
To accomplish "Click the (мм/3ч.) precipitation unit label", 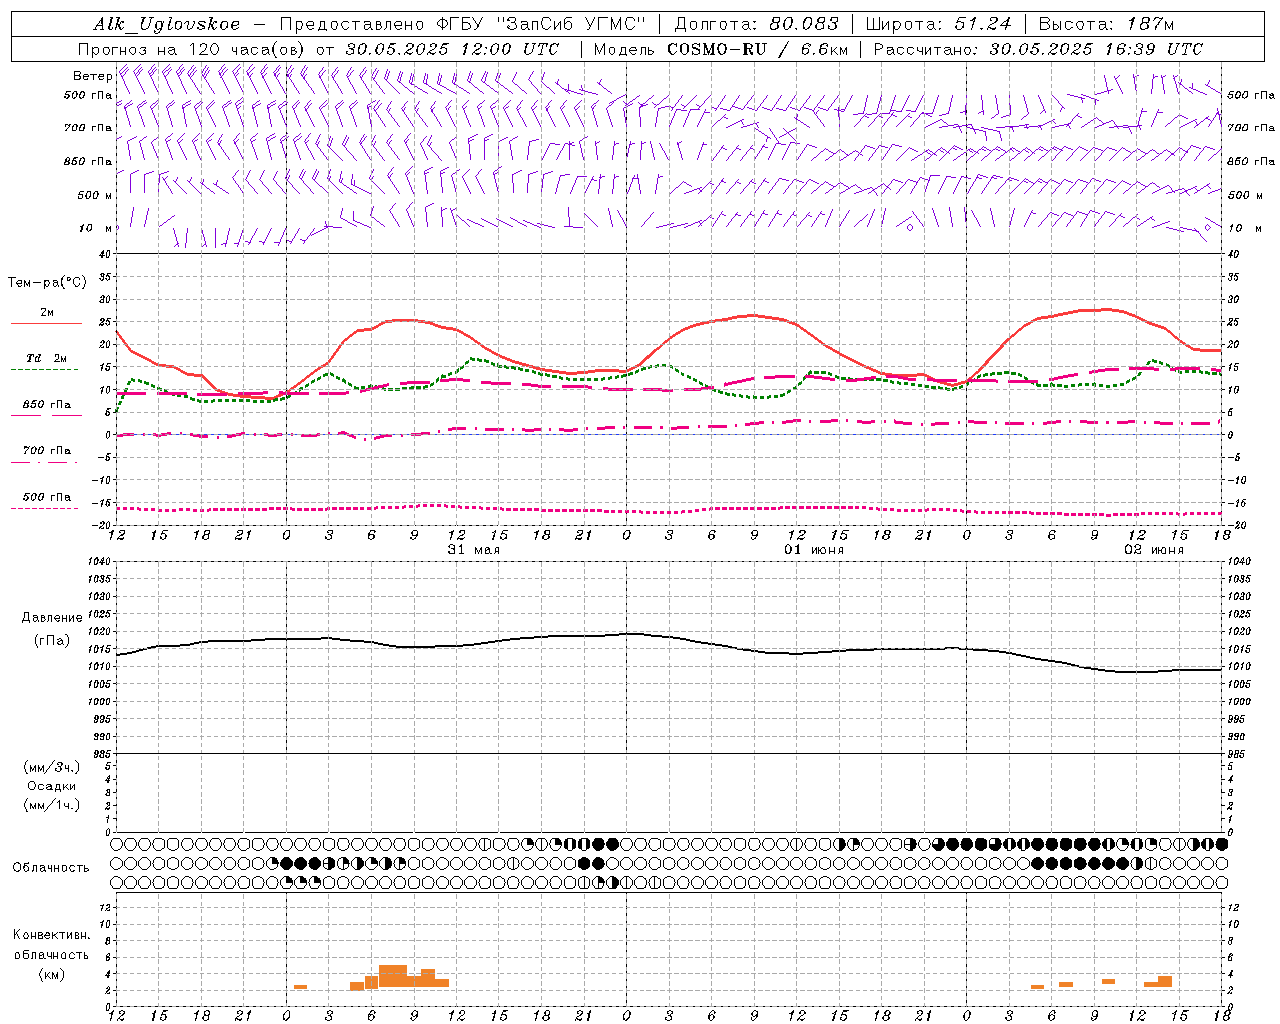I will pos(52,767).
